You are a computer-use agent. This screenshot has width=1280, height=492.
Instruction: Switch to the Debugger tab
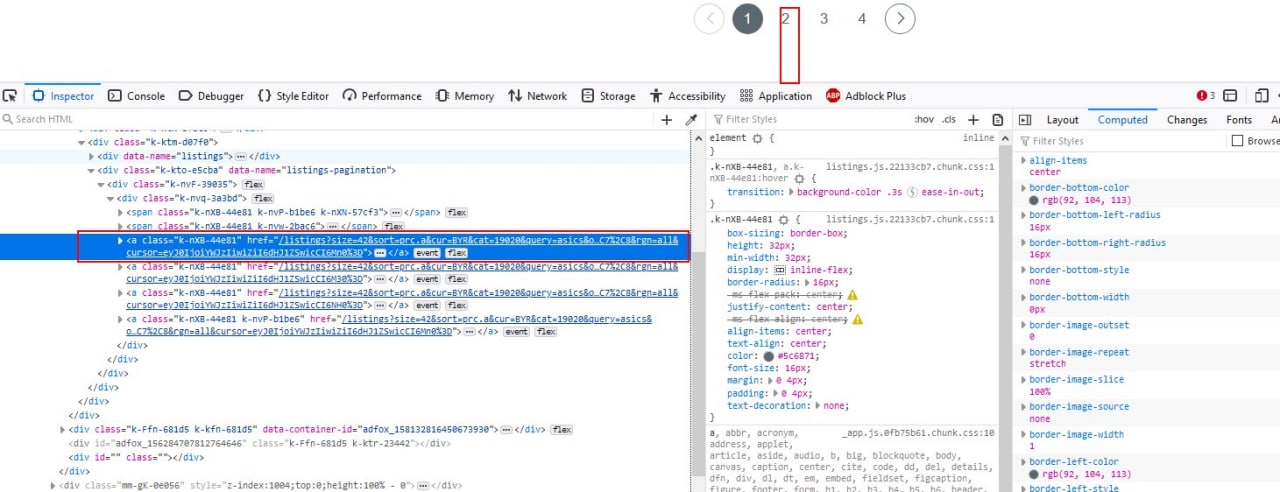211,96
